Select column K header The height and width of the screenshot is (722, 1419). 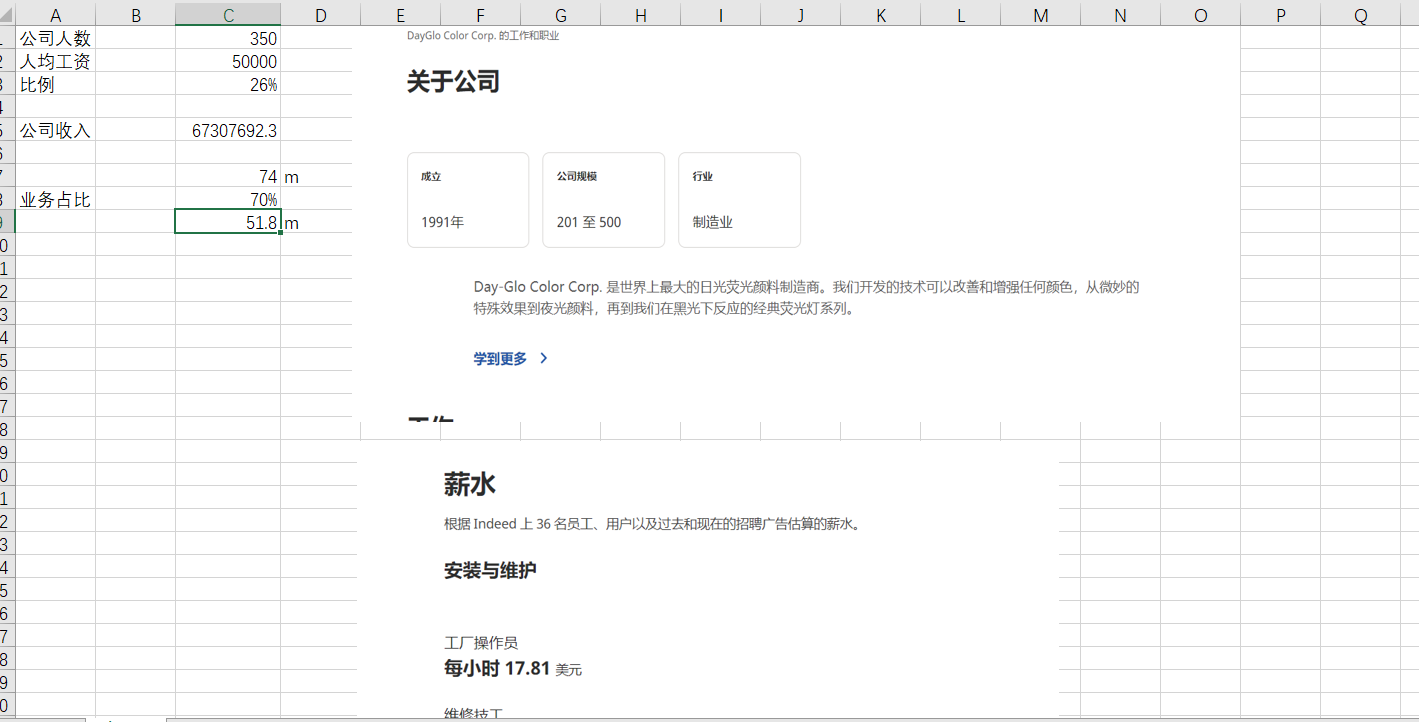pos(880,14)
